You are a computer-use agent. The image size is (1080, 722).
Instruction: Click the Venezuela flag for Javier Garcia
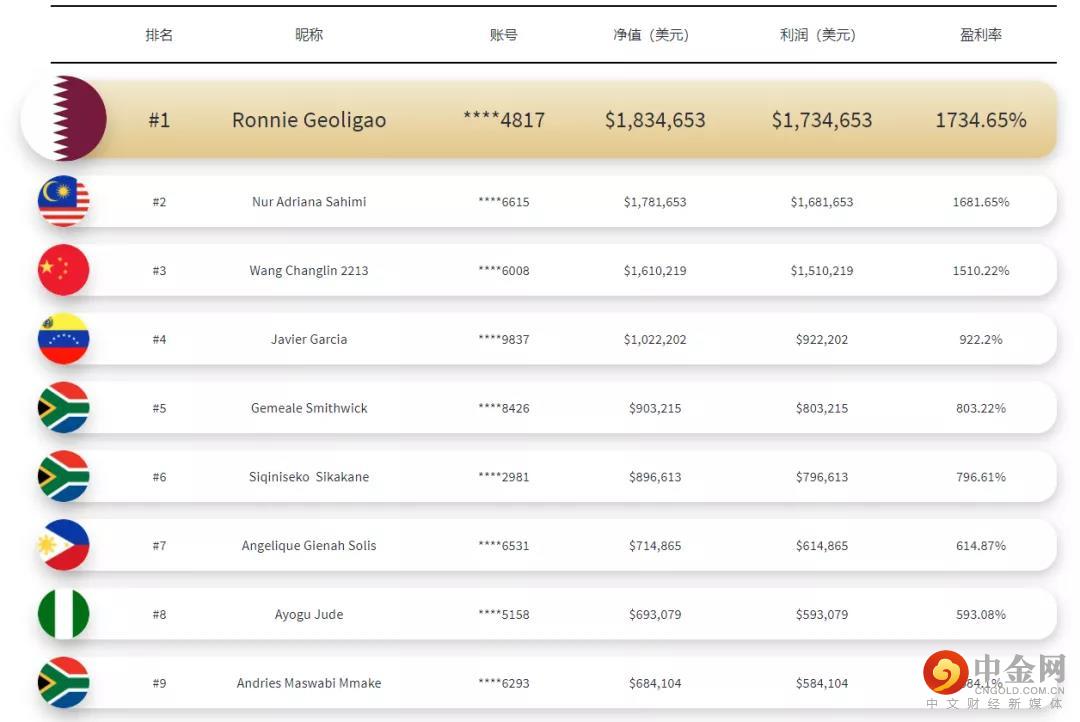[x=63, y=339]
